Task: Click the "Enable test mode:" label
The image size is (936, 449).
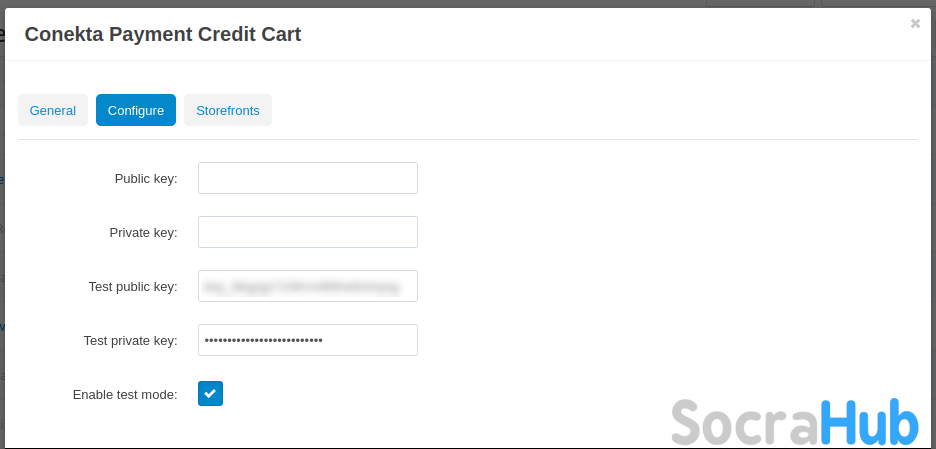Action: pyautogui.click(x=125, y=395)
